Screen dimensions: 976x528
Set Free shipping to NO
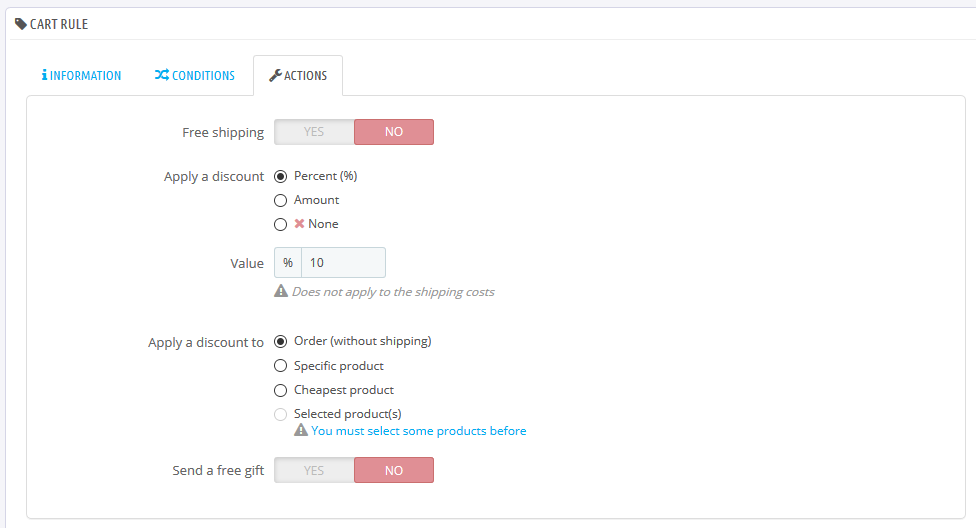[394, 132]
